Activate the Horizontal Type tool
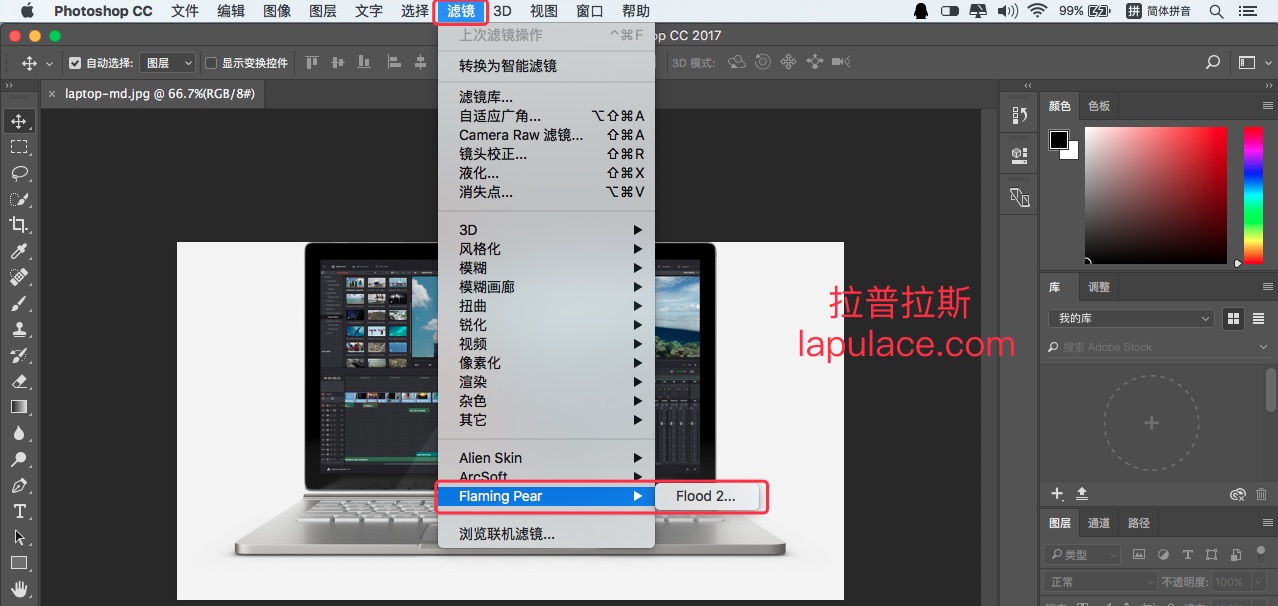Screen dimensions: 1278x606 click(19, 511)
